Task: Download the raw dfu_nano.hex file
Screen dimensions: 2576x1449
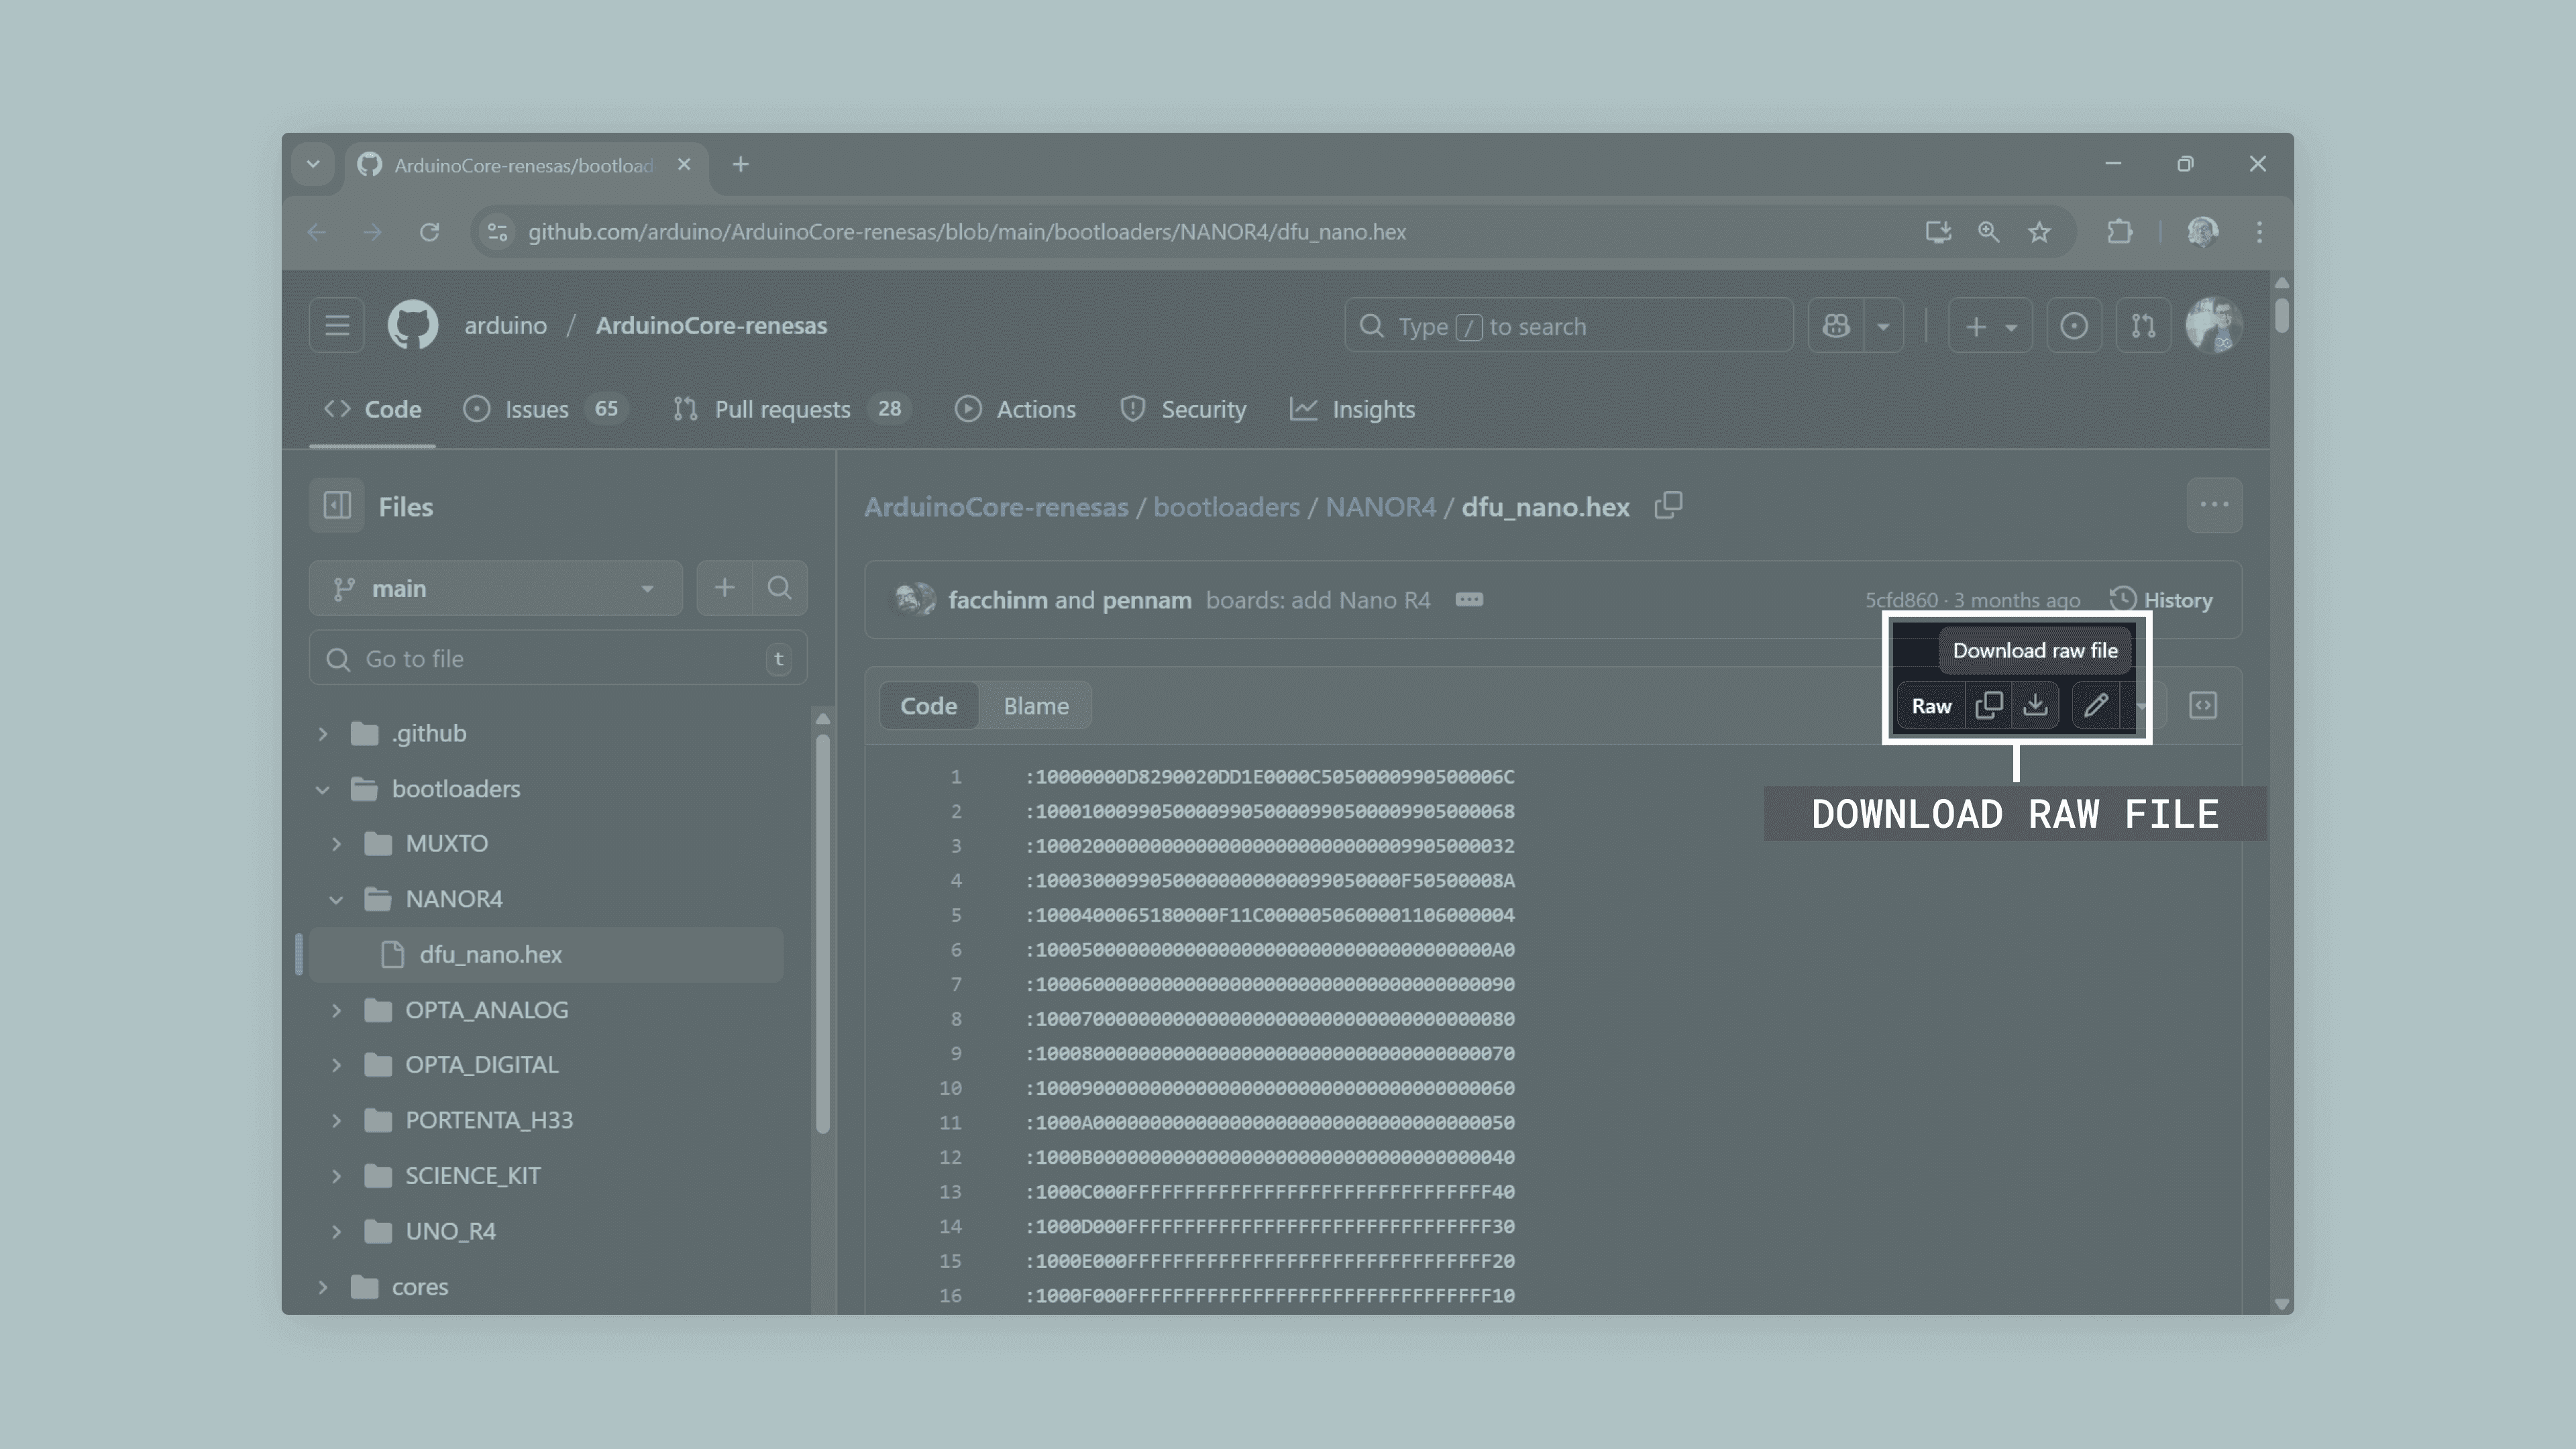Action: pyautogui.click(x=2036, y=705)
